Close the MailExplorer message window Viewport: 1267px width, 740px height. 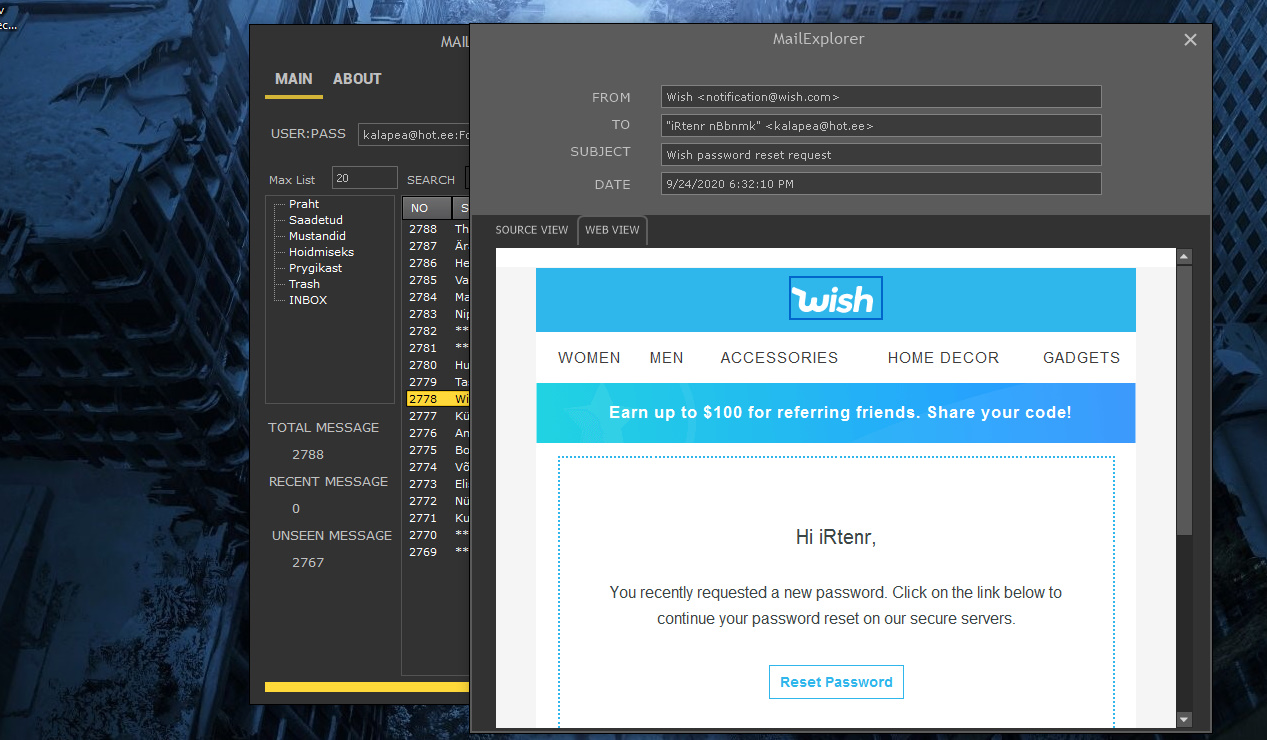[1190, 40]
